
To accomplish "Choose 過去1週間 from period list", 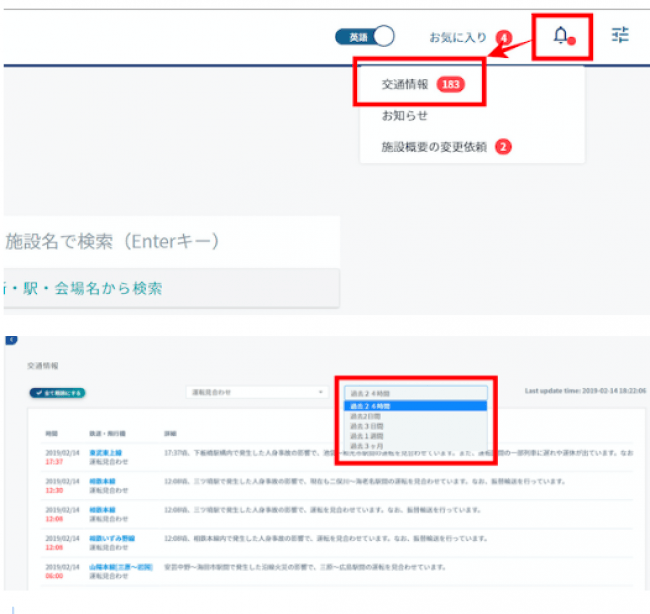I will (x=416, y=436).
